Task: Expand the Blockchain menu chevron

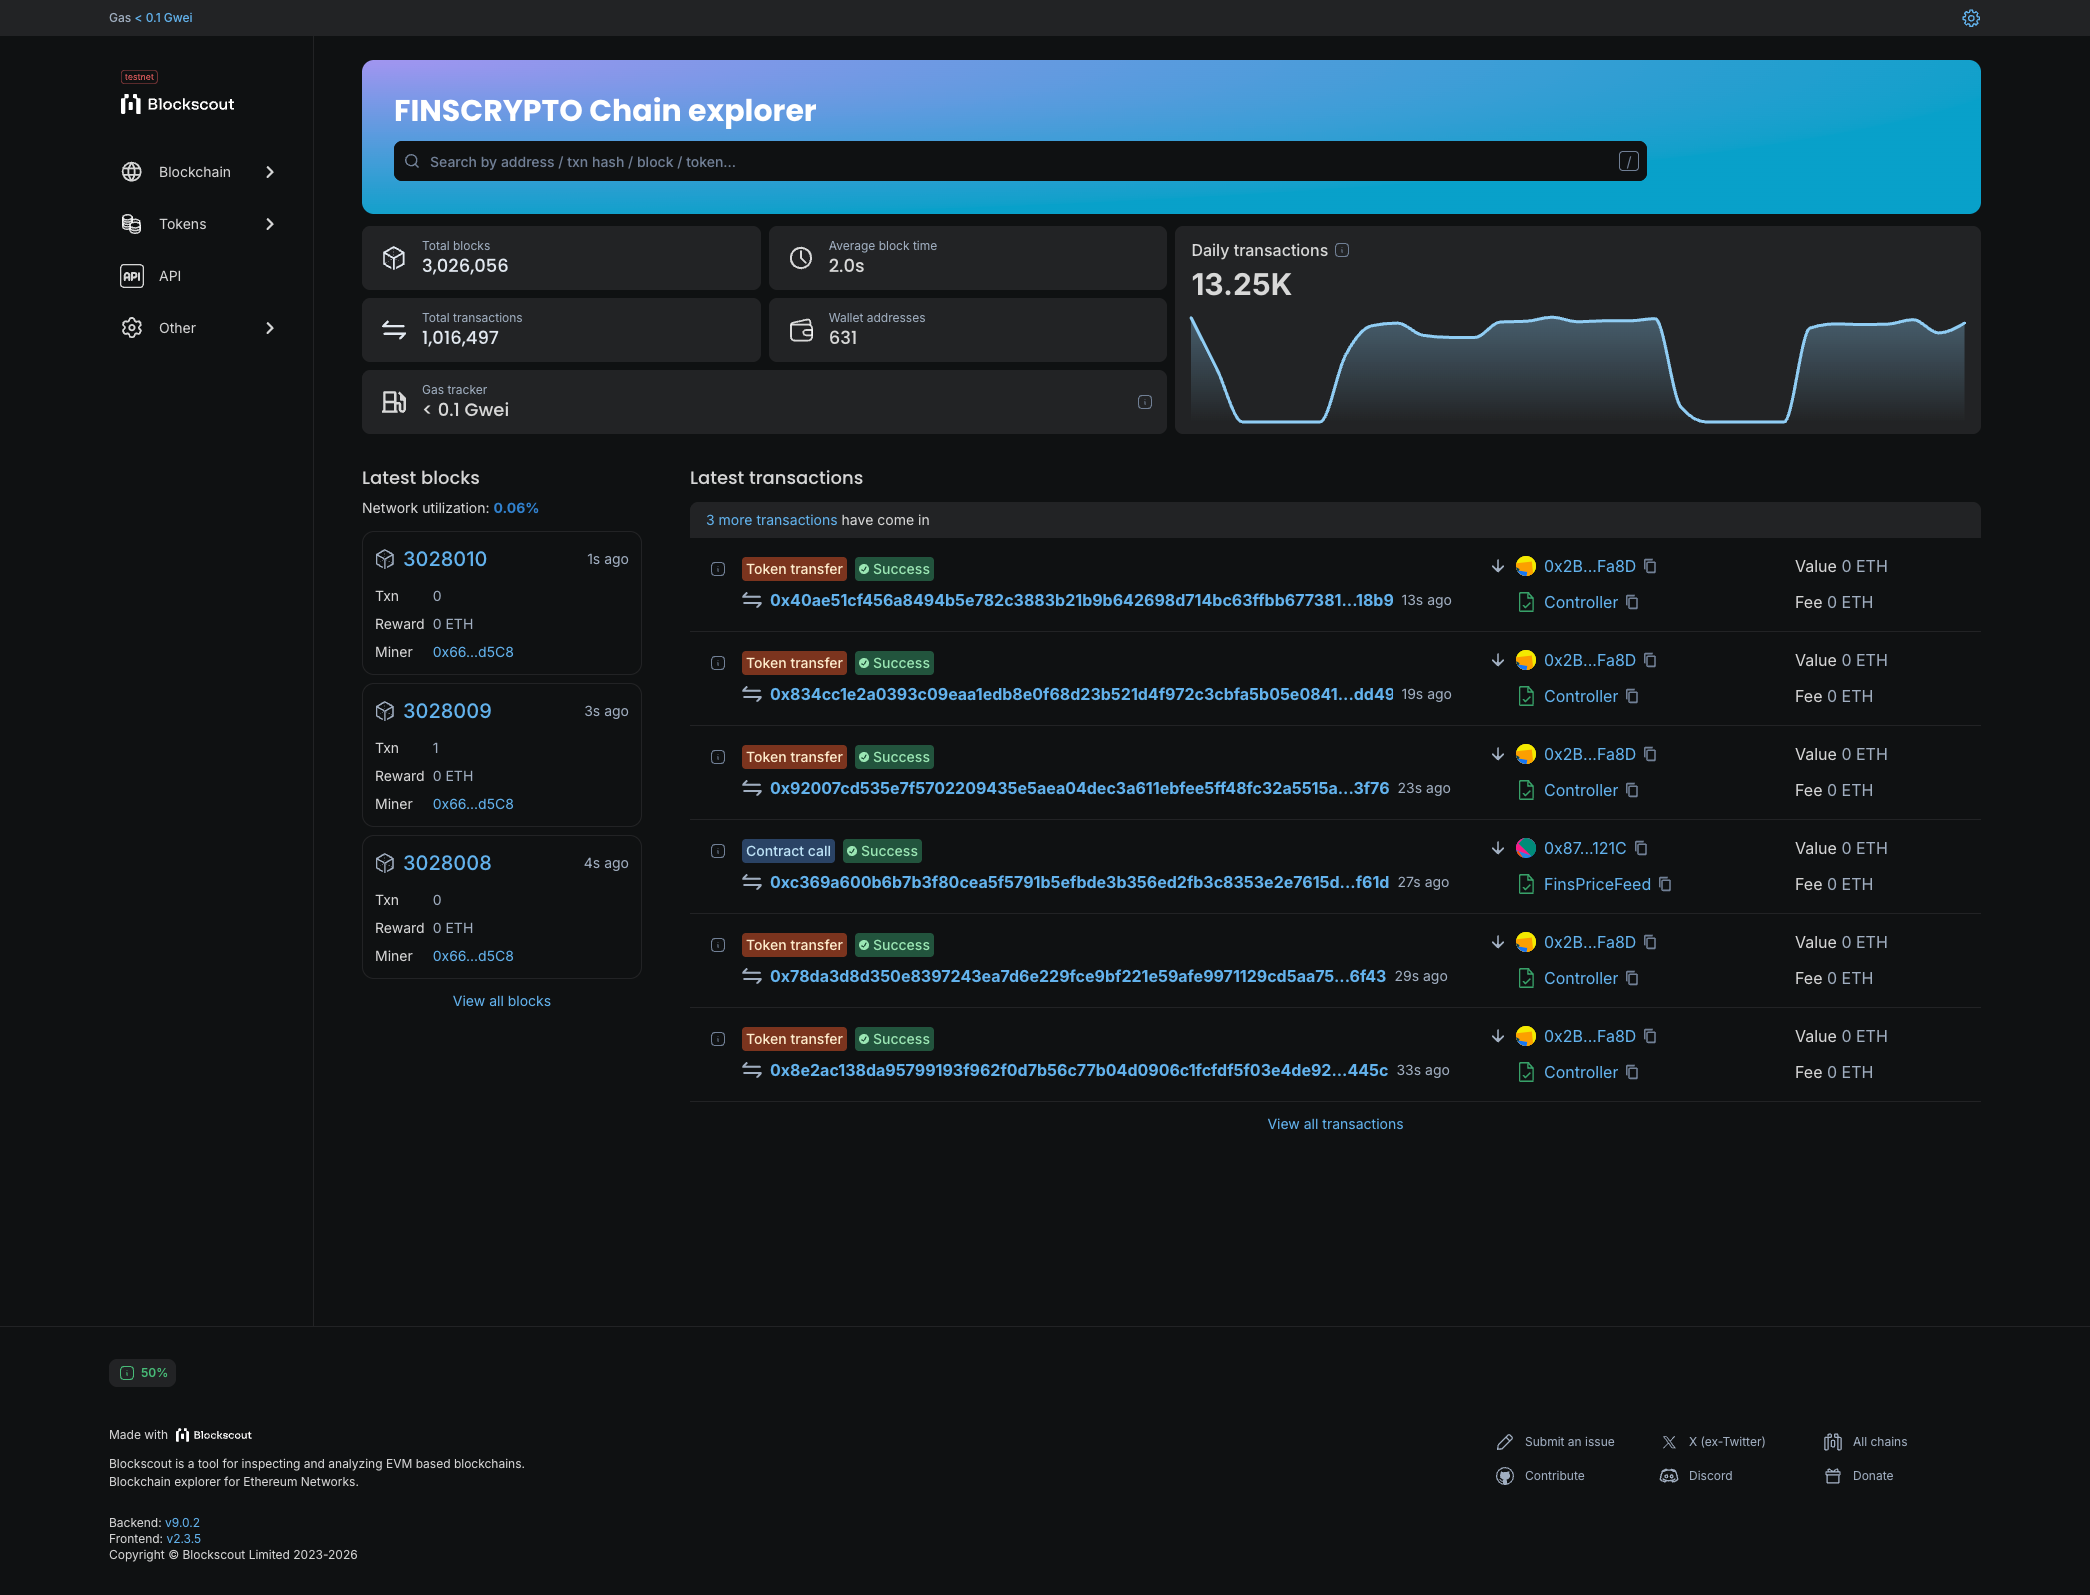Action: pyautogui.click(x=269, y=172)
